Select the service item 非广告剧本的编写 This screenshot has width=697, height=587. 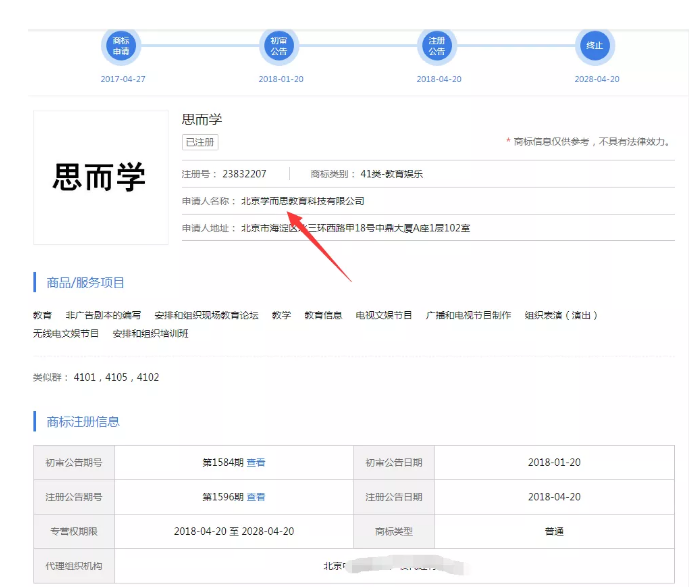click(103, 315)
